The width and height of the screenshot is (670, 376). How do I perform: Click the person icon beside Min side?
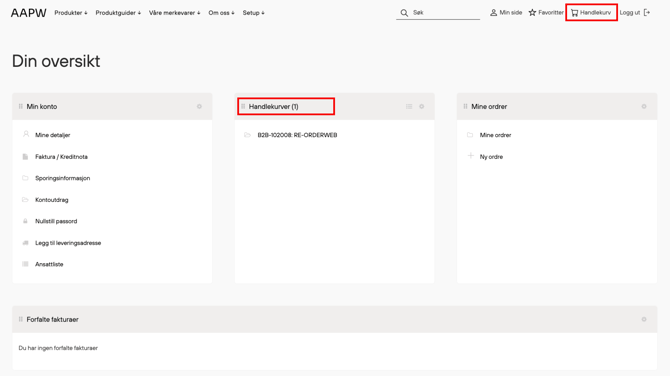494,13
